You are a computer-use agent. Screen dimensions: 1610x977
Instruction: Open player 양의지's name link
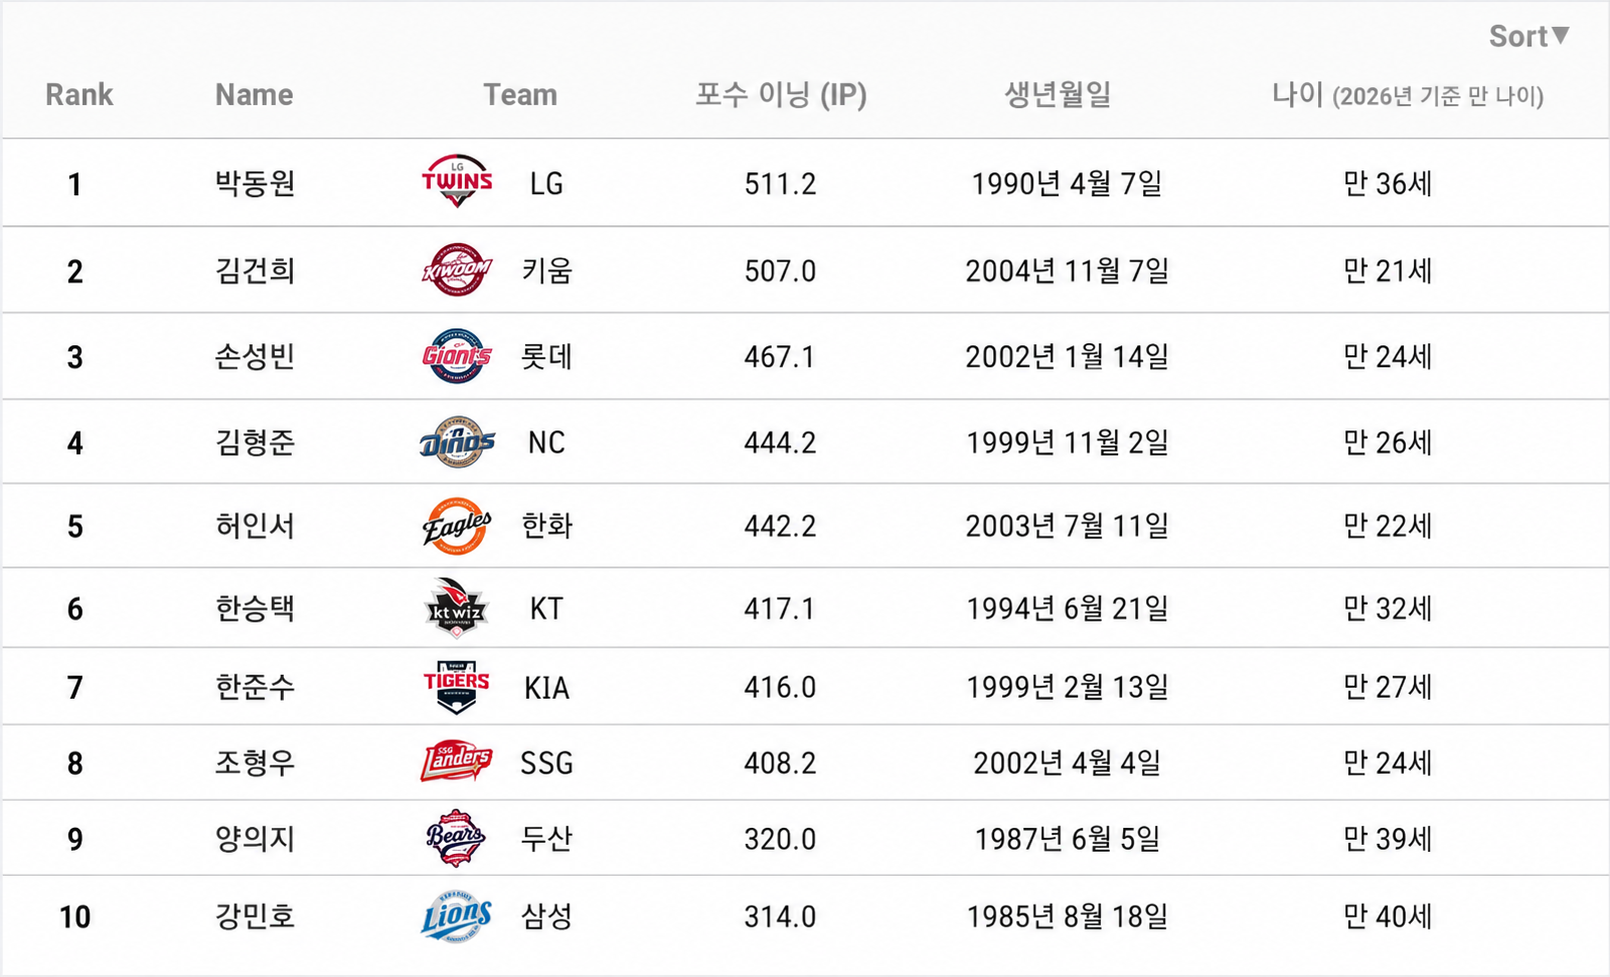pos(255,838)
